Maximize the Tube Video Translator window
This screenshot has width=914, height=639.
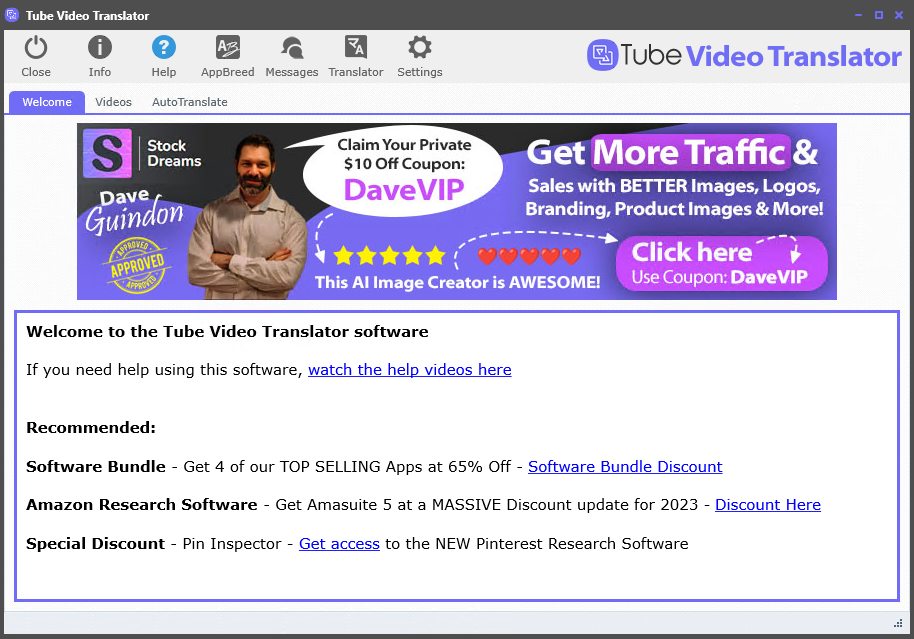878,15
